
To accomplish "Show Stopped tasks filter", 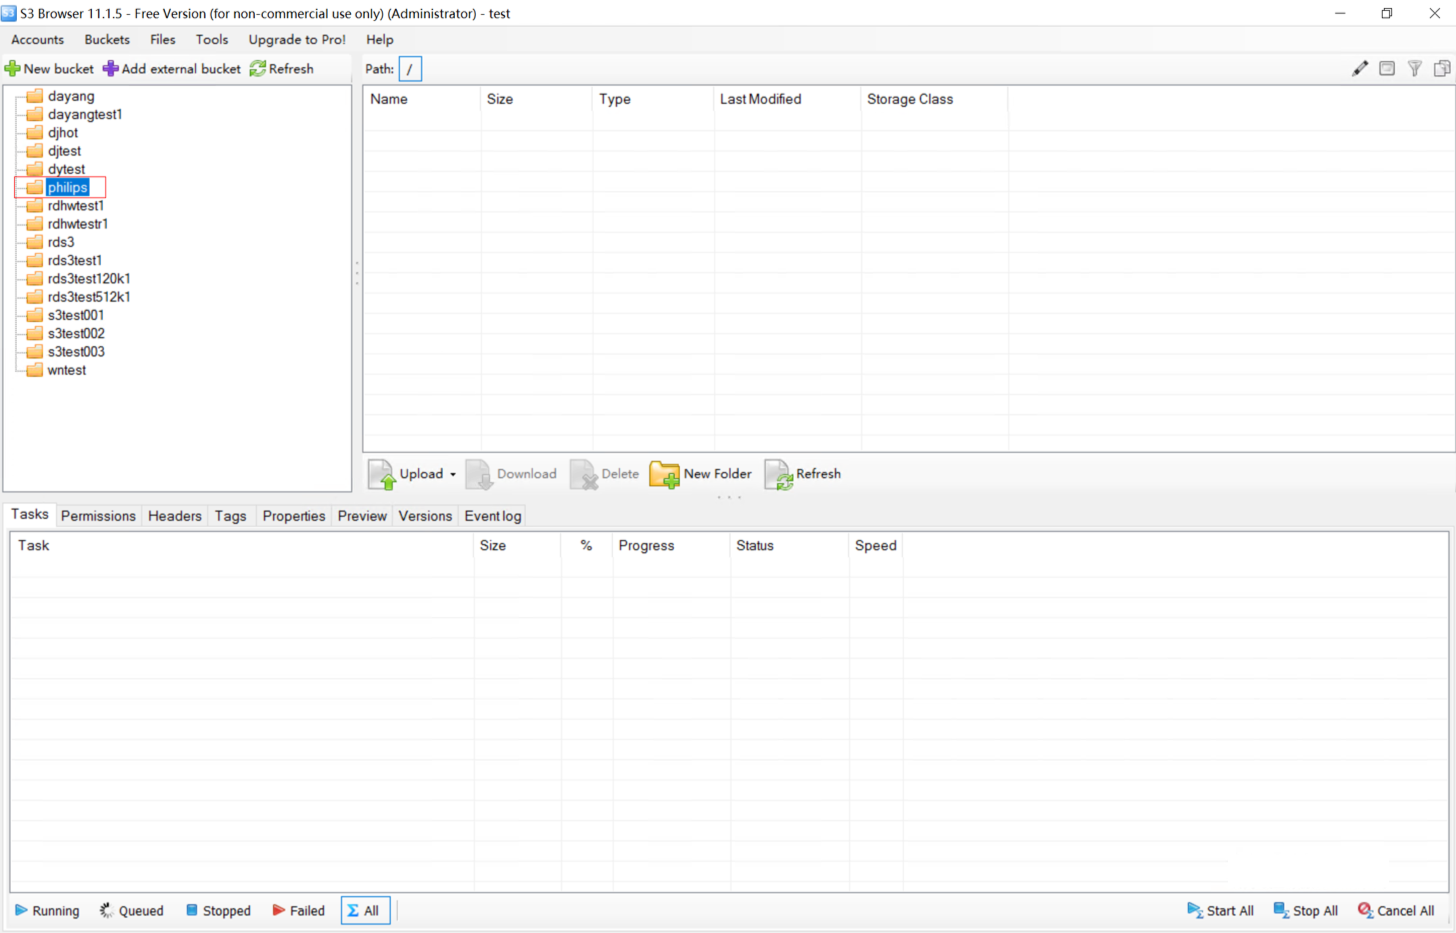I will click(218, 911).
